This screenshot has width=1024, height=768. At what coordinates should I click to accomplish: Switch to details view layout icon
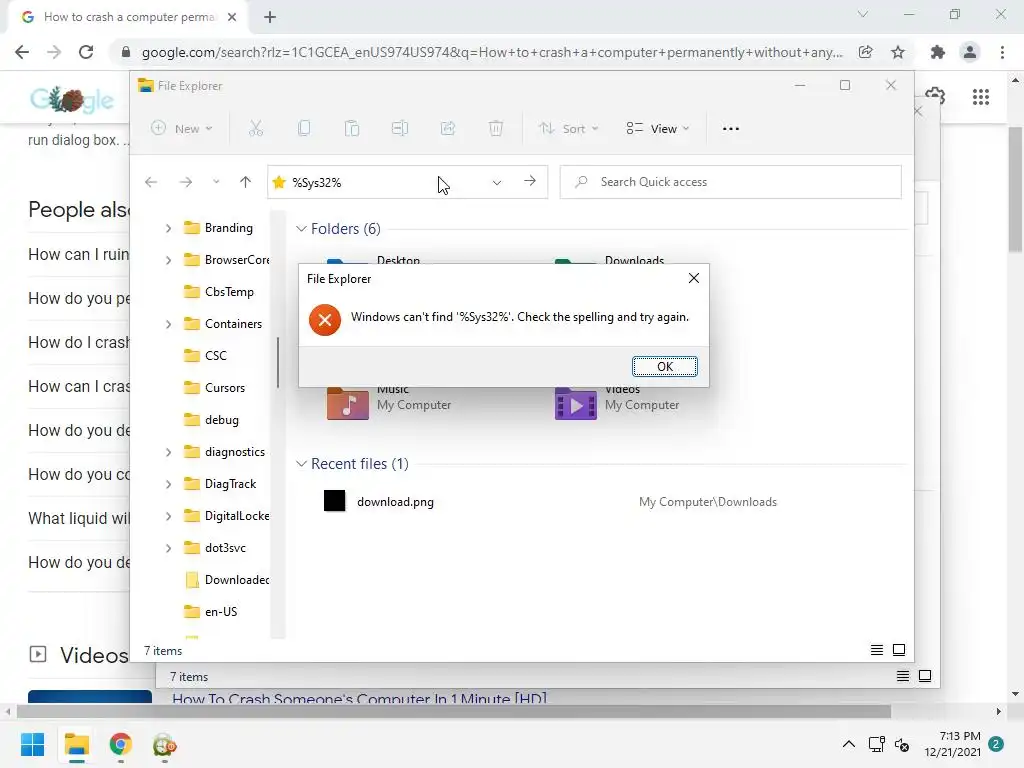coord(877,650)
